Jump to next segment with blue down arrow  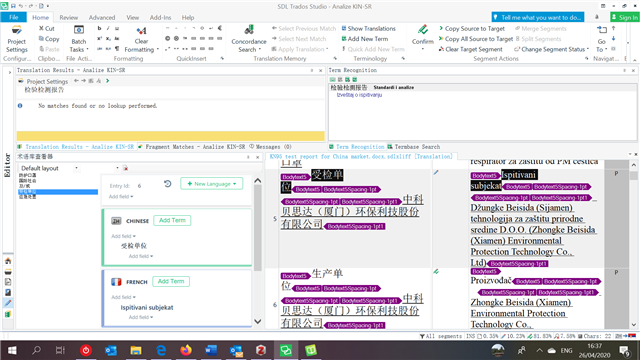tap(613, 38)
